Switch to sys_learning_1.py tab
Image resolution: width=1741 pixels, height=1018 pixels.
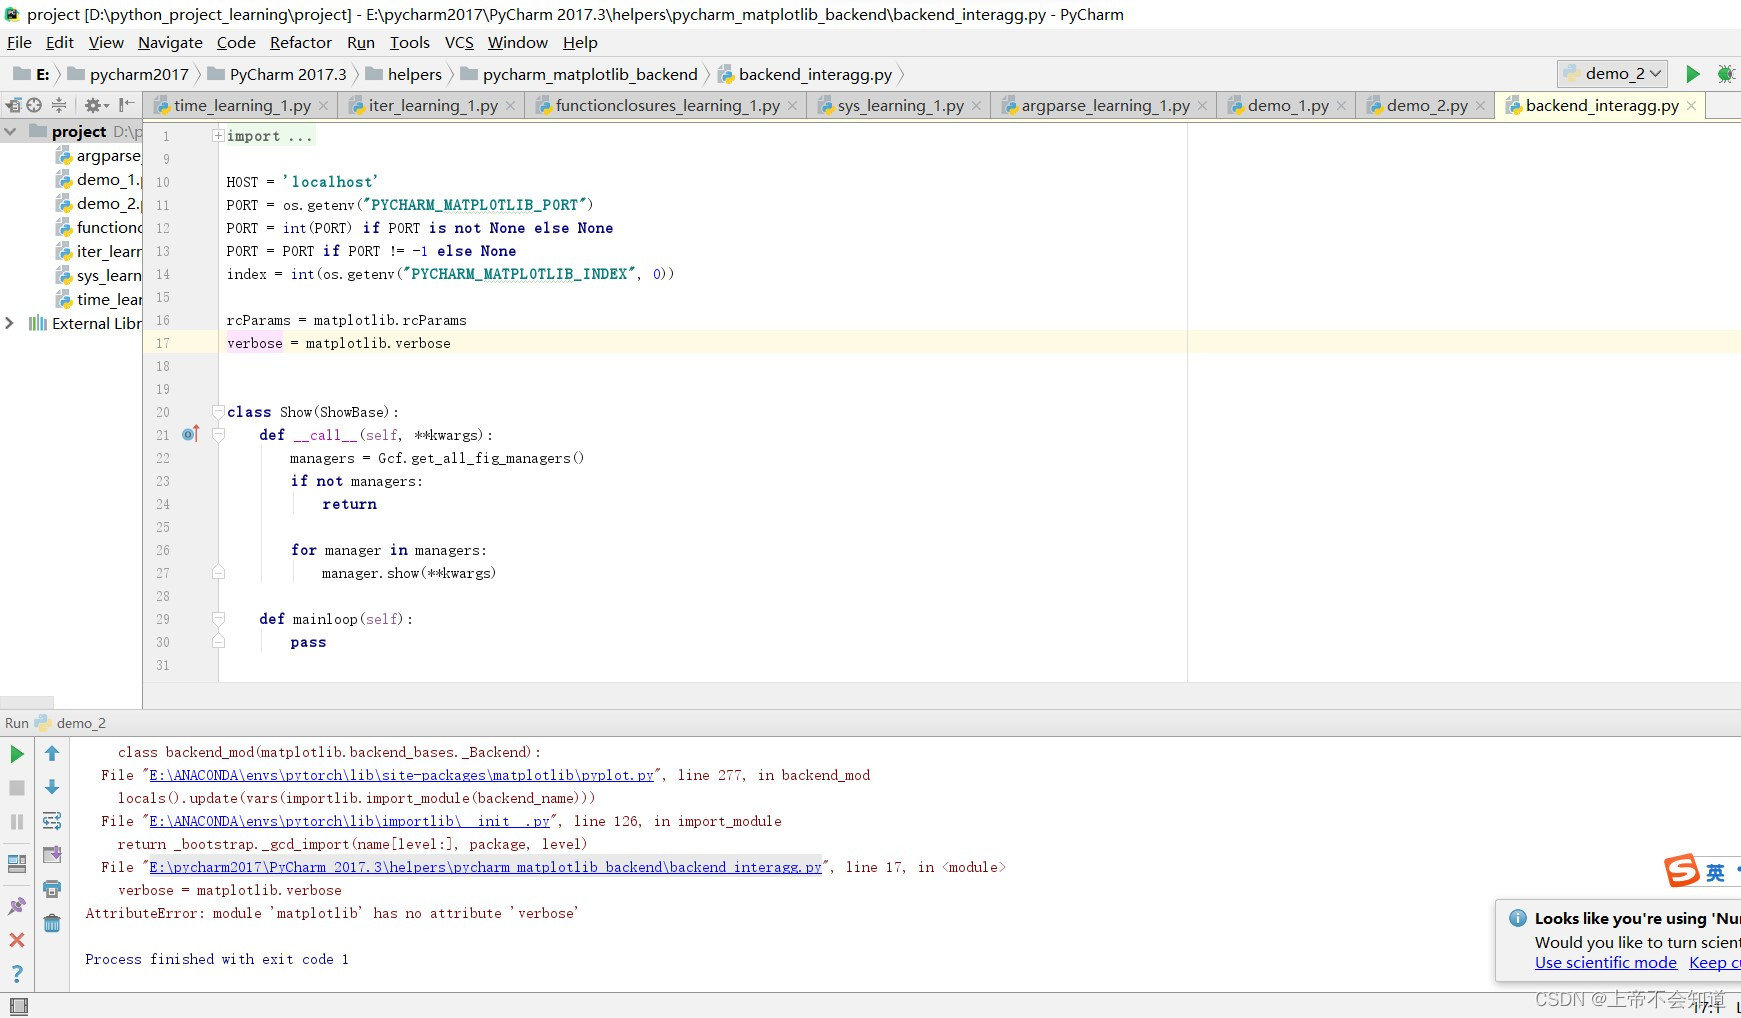(900, 106)
